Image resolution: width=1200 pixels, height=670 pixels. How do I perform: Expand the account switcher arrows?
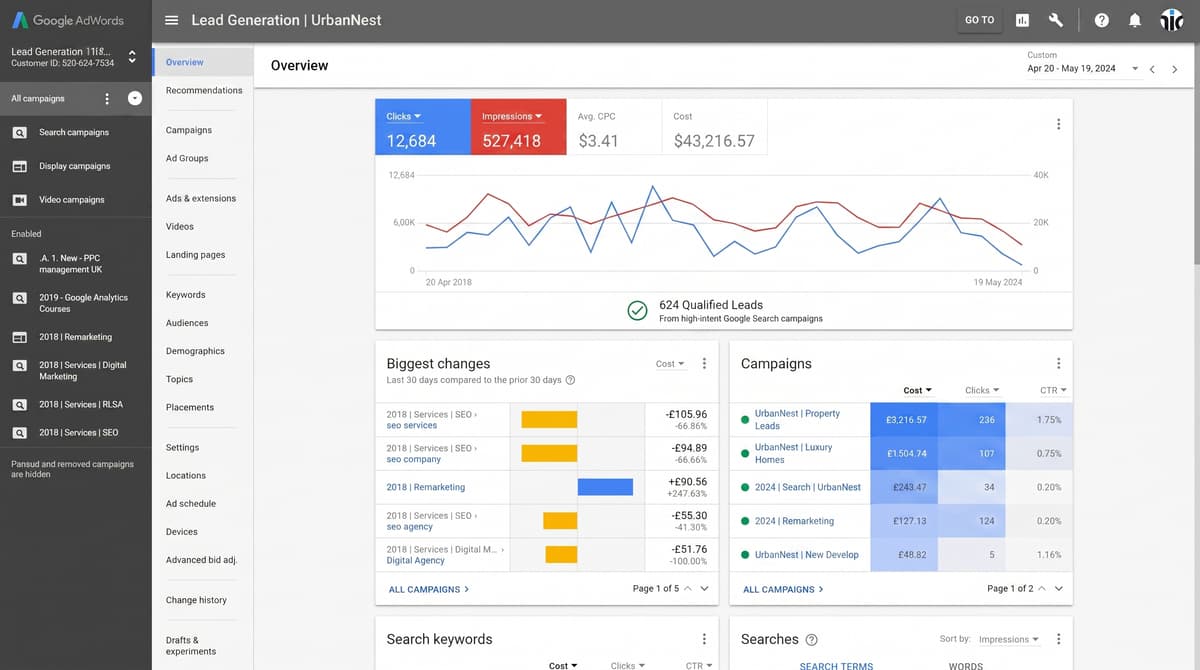[132, 56]
